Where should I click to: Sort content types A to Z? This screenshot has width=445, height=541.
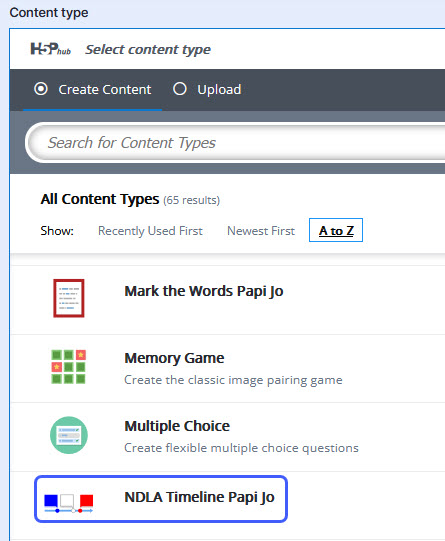point(336,230)
